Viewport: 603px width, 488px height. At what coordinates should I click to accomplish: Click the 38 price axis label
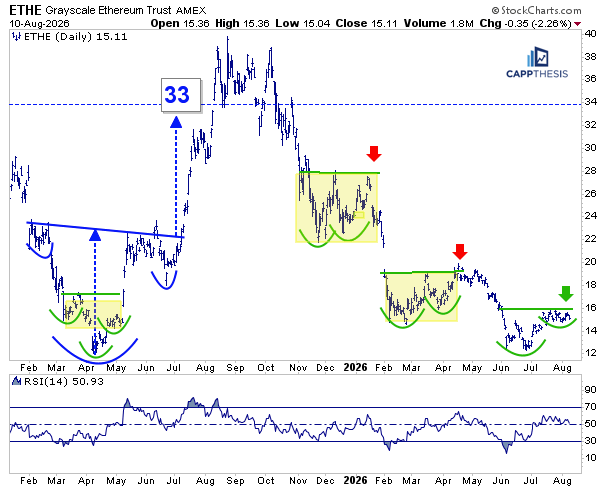pyautogui.click(x=590, y=57)
